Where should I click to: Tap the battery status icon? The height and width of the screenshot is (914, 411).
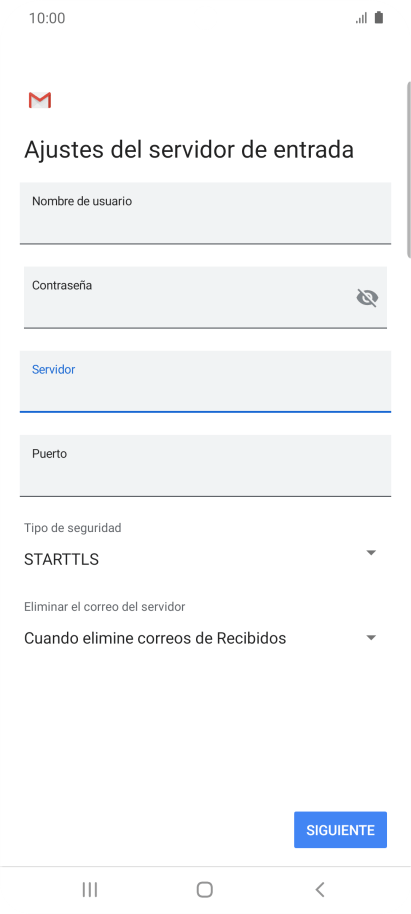[x=379, y=17]
